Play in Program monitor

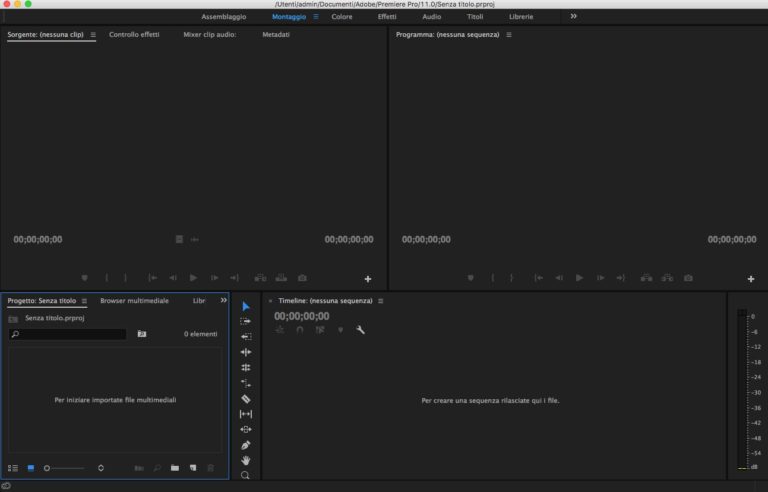[x=579, y=278]
